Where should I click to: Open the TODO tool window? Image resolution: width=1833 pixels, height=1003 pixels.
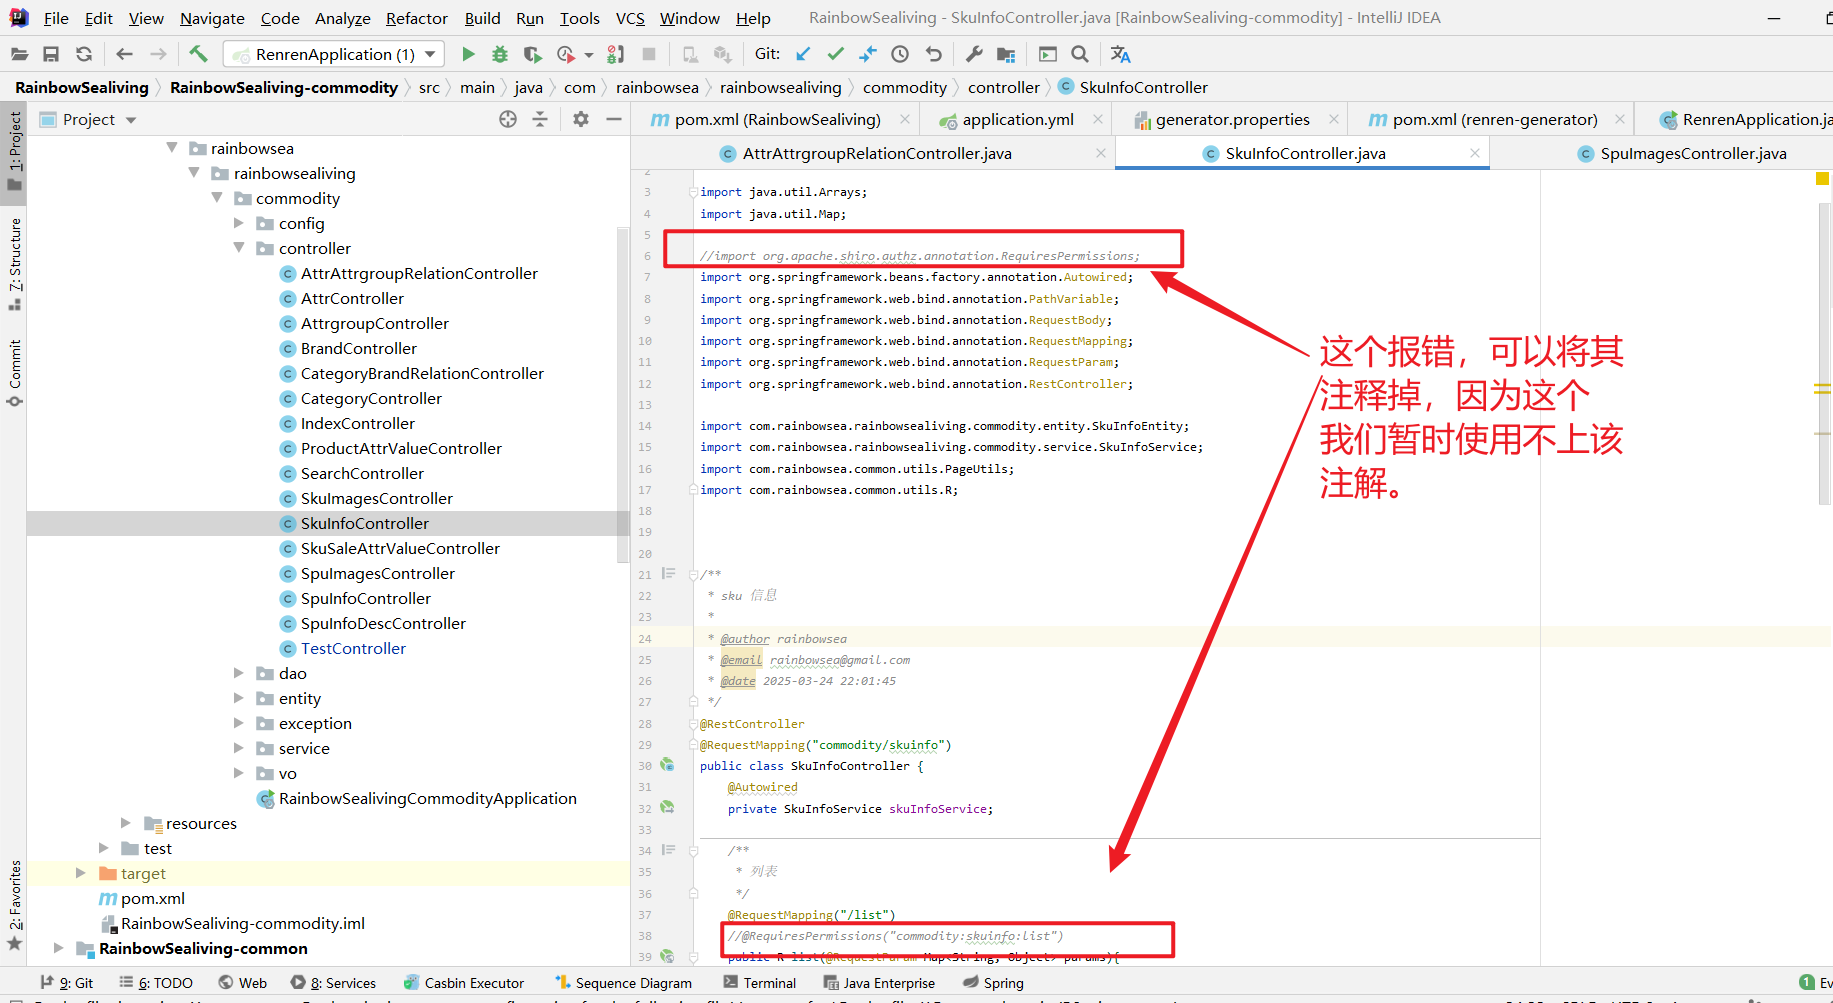155,983
